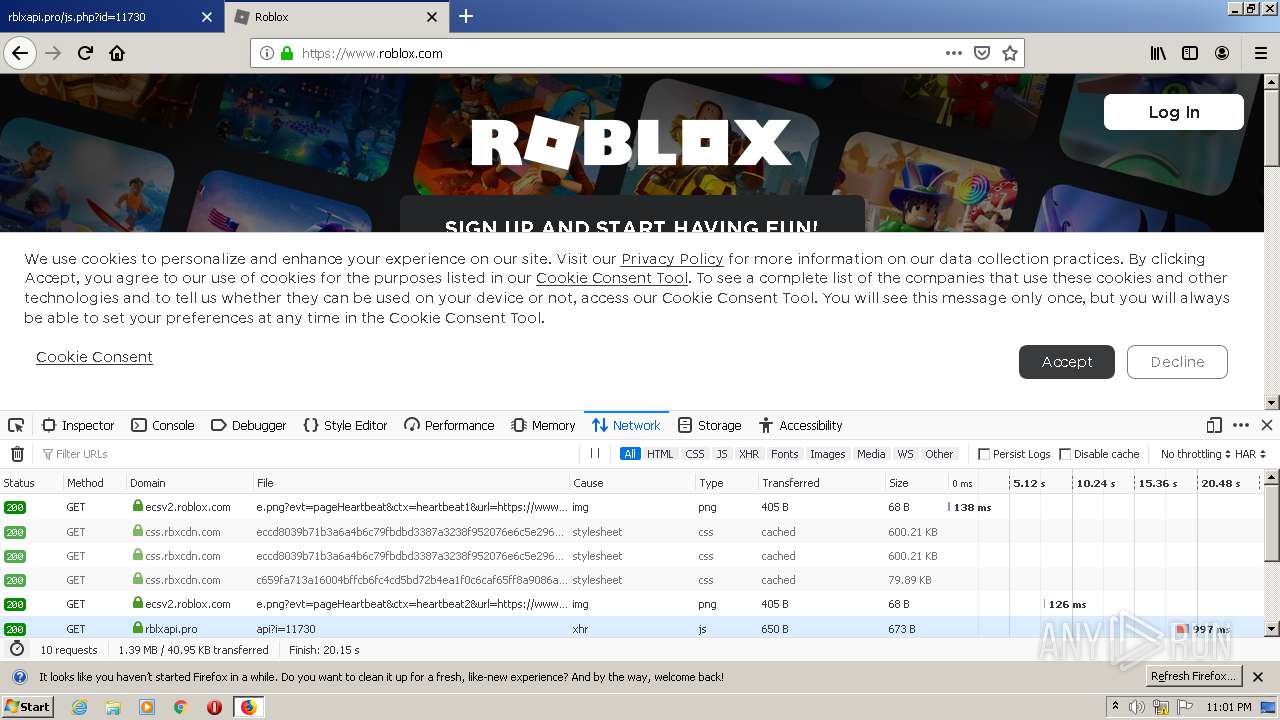The height and width of the screenshot is (720, 1280).
Task: Open the Accessibility tab
Action: [x=801, y=425]
